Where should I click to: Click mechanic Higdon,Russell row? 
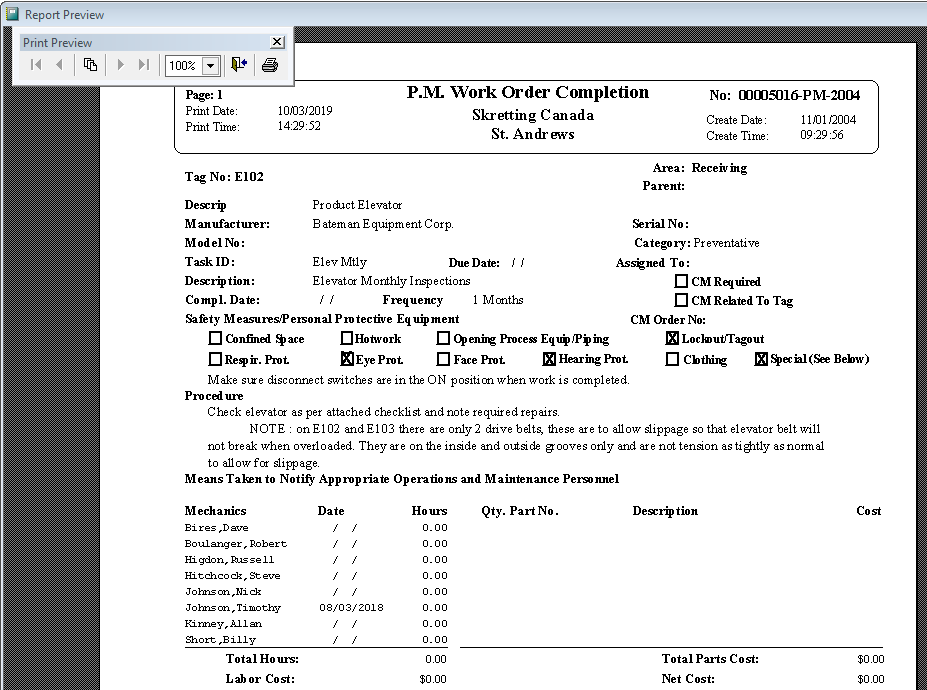pos(316,559)
